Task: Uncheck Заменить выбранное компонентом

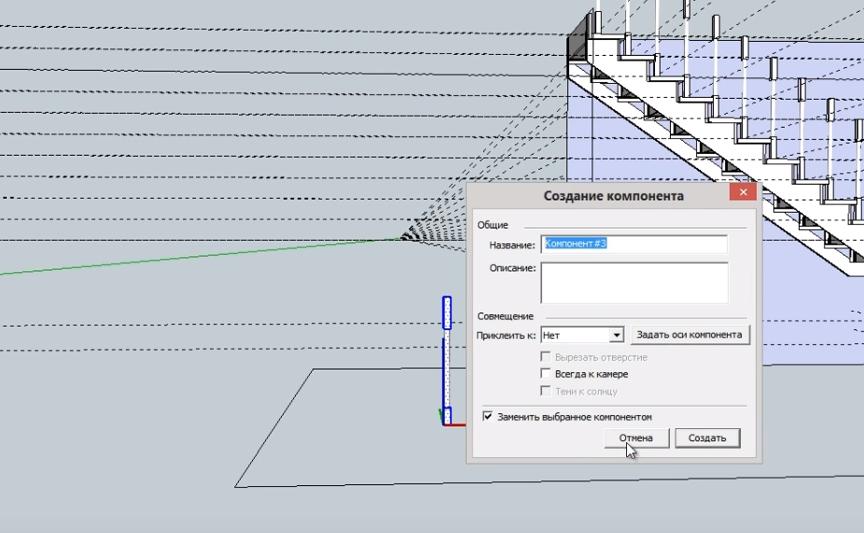Action: pyautogui.click(x=487, y=416)
